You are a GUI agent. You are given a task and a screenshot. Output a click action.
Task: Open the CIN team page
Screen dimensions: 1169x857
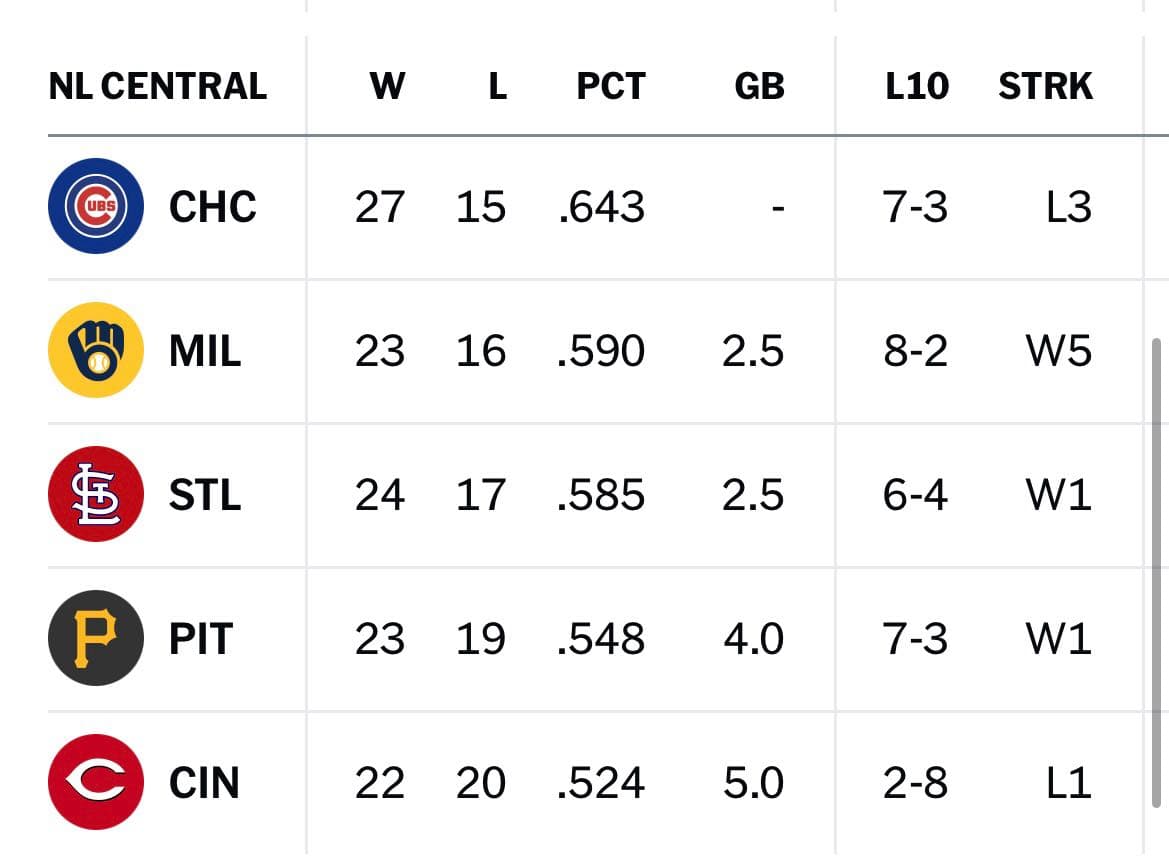pos(204,782)
